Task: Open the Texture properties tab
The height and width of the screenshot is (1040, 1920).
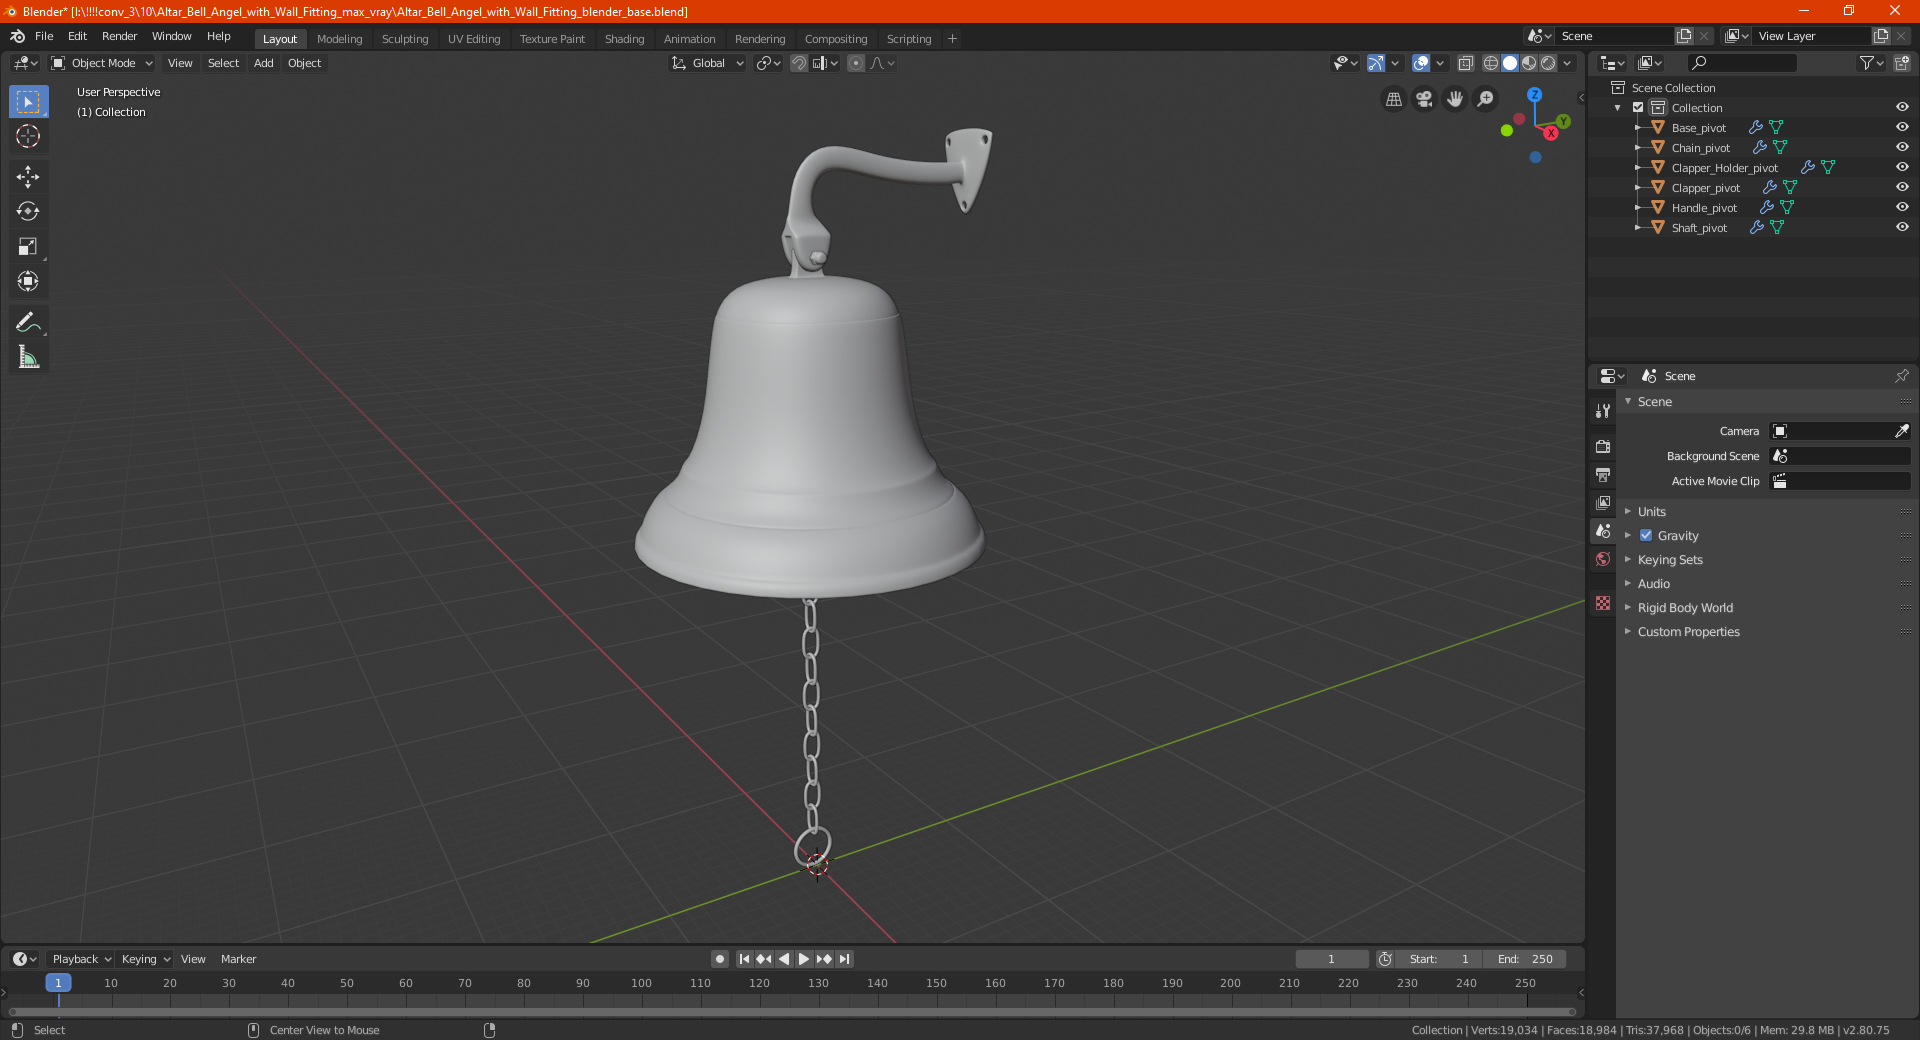Action: pyautogui.click(x=1603, y=603)
